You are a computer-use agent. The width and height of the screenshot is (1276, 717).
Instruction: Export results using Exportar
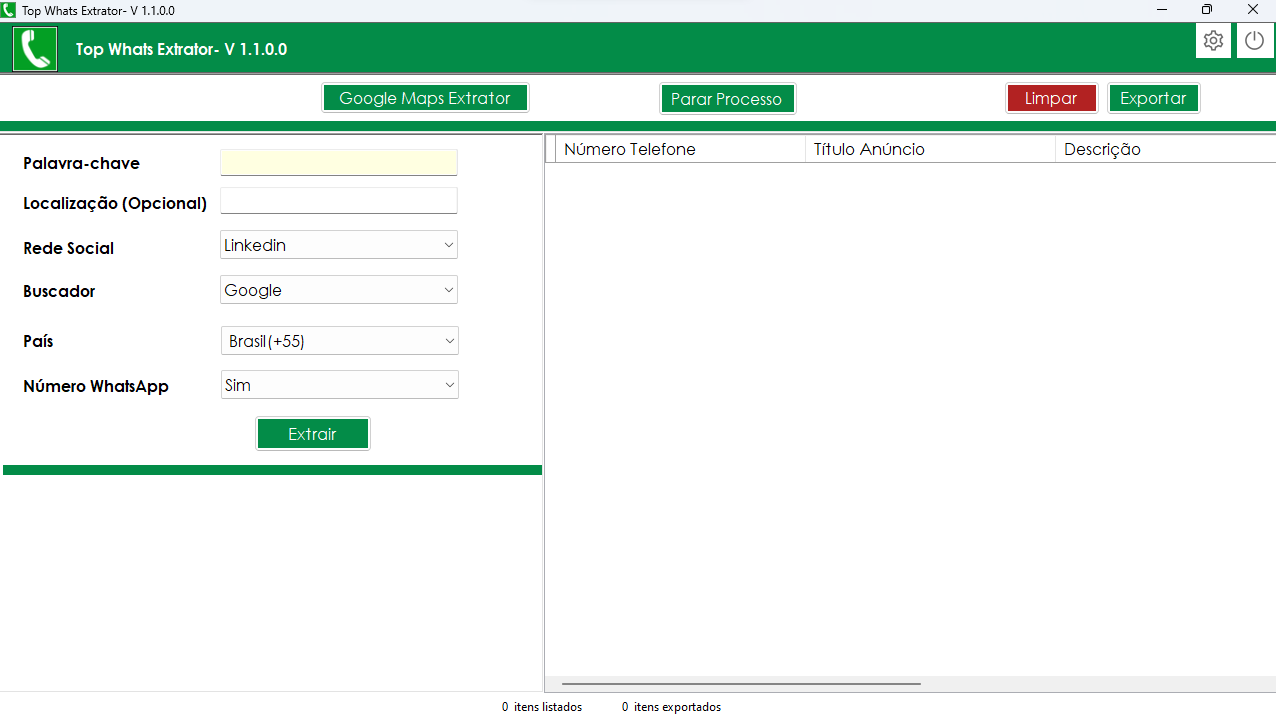1153,98
